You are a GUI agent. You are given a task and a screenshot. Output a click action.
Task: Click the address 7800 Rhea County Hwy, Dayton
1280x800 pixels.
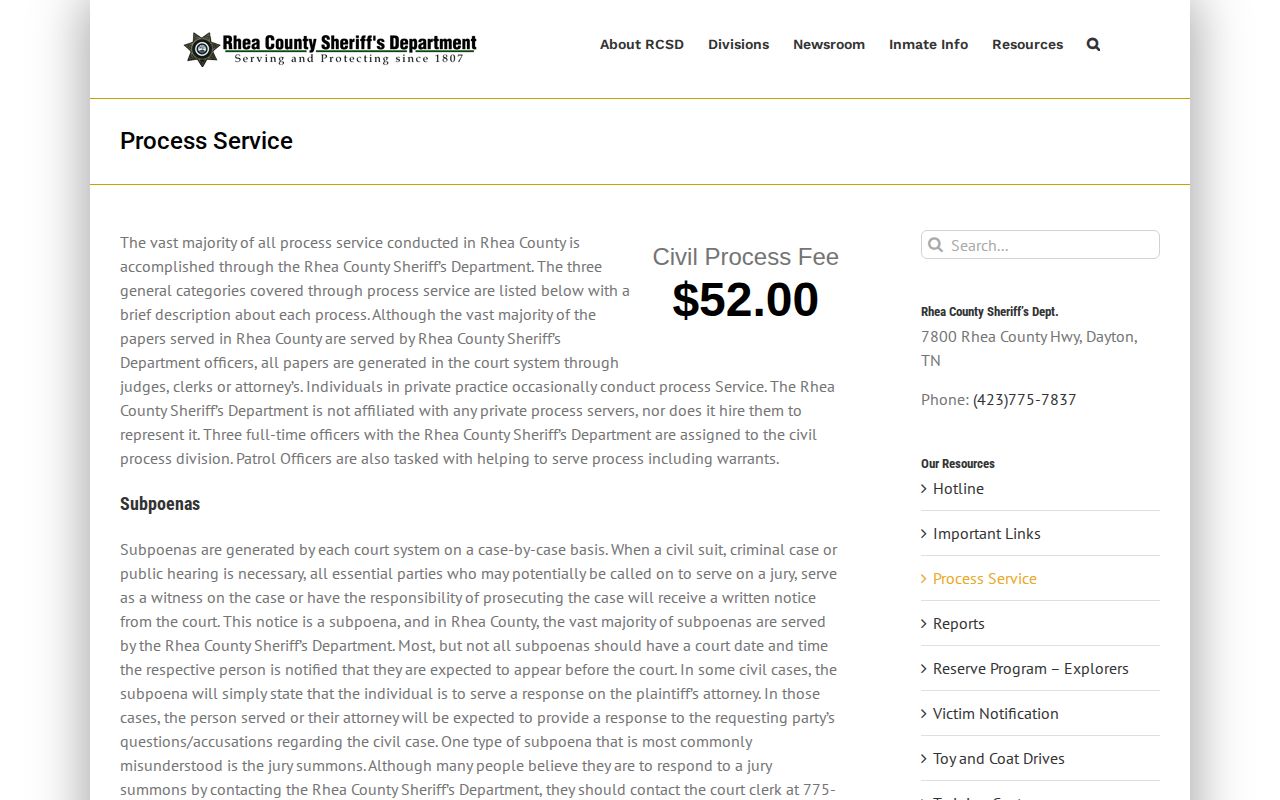[1029, 348]
